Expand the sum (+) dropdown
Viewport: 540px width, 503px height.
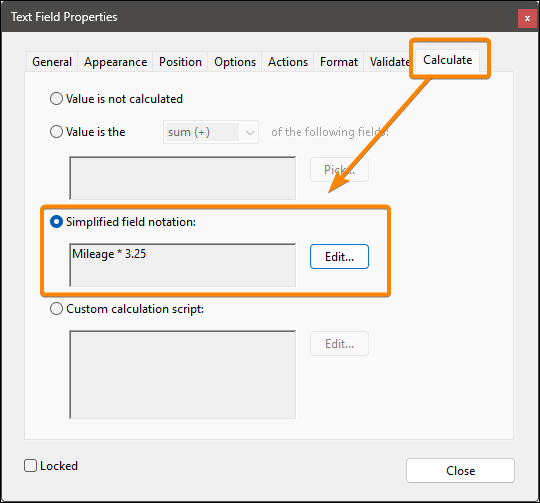click(x=211, y=132)
